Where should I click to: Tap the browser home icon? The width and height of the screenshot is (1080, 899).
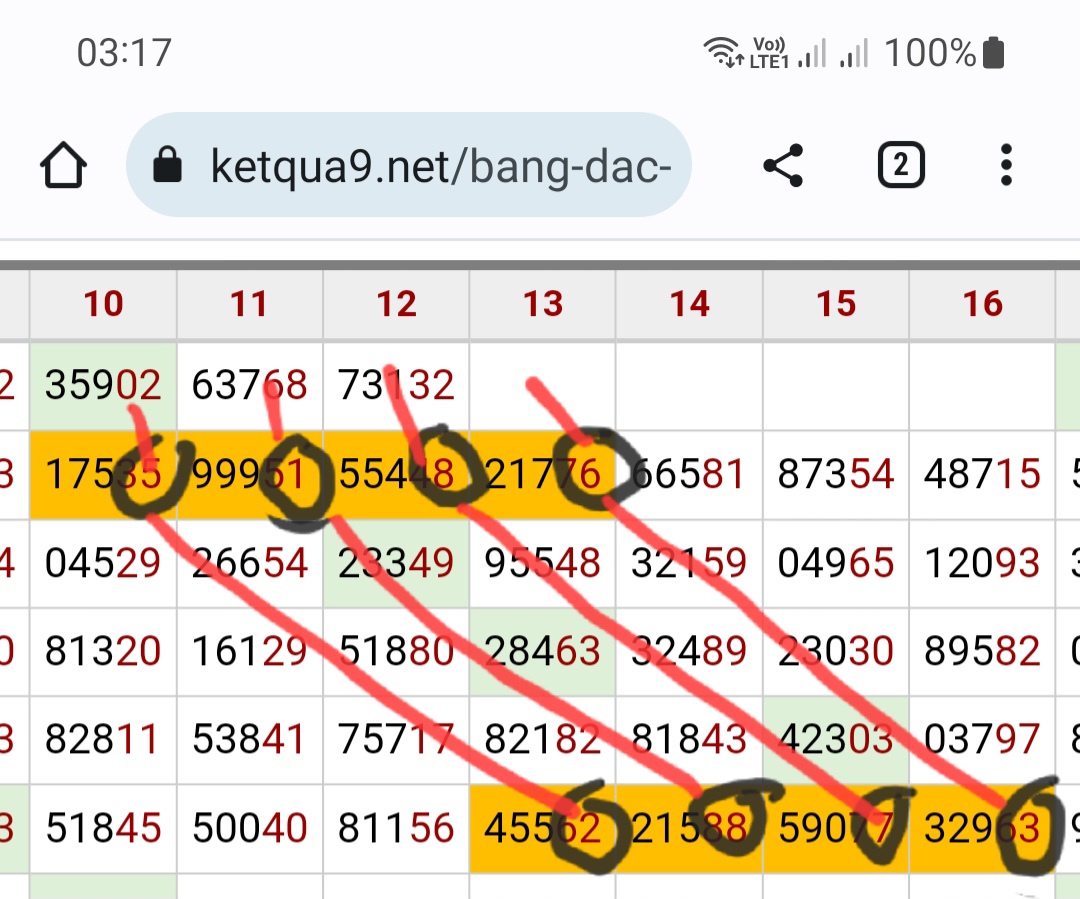[x=64, y=165]
